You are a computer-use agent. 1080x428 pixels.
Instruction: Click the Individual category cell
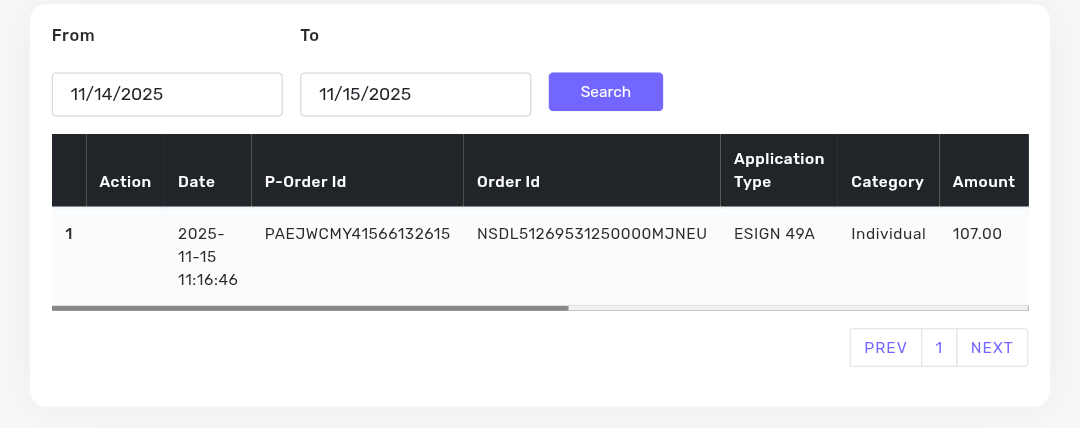888,234
